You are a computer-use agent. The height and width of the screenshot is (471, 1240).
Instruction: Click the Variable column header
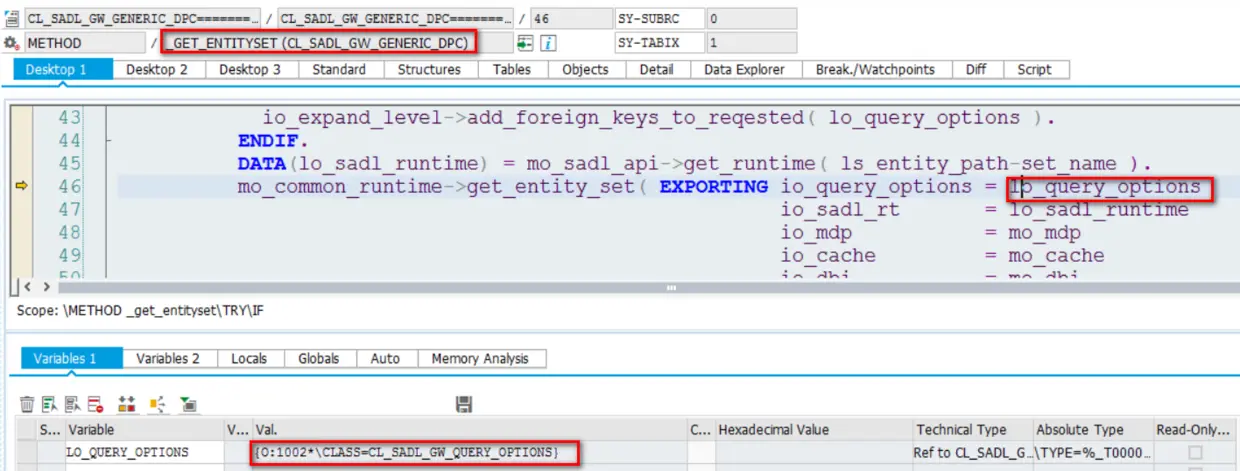point(144,430)
